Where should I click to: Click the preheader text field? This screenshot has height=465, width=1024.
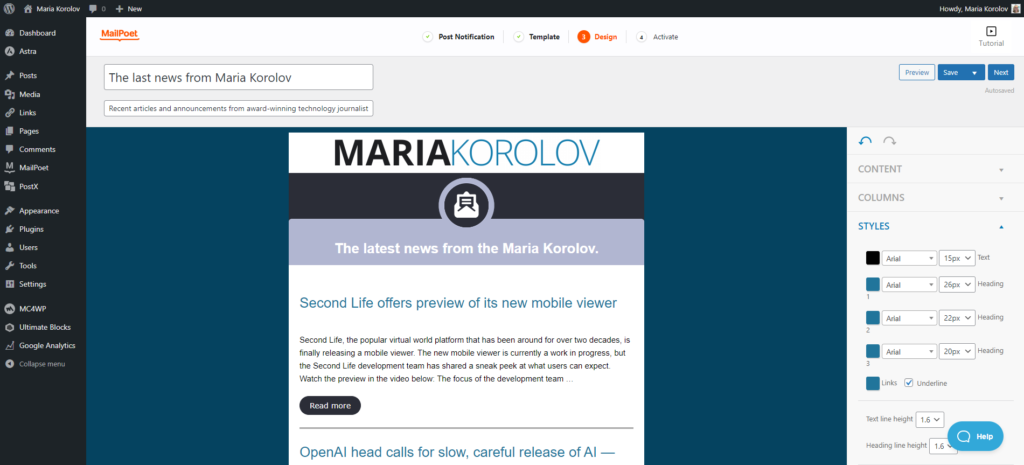click(238, 108)
